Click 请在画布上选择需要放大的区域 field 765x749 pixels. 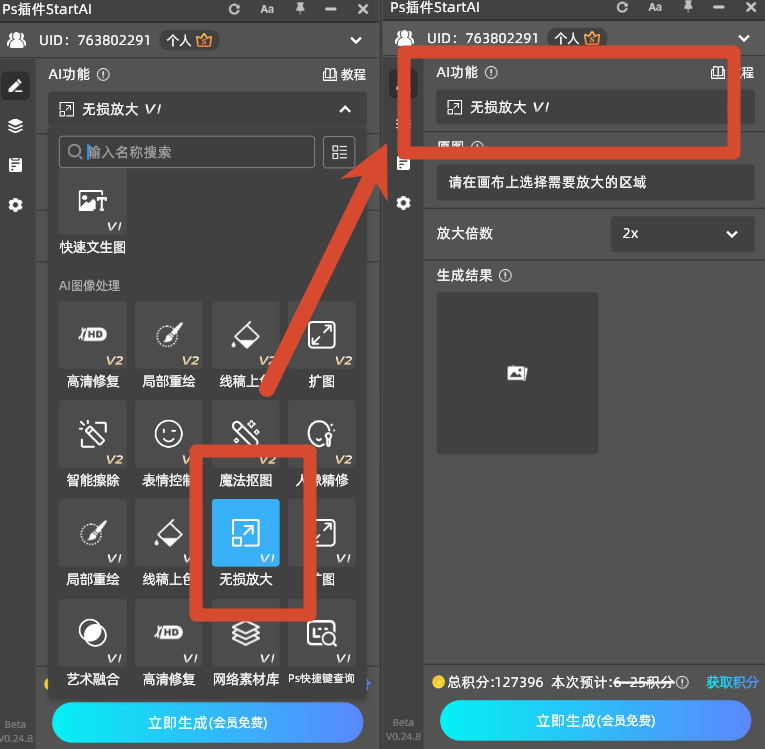point(595,182)
